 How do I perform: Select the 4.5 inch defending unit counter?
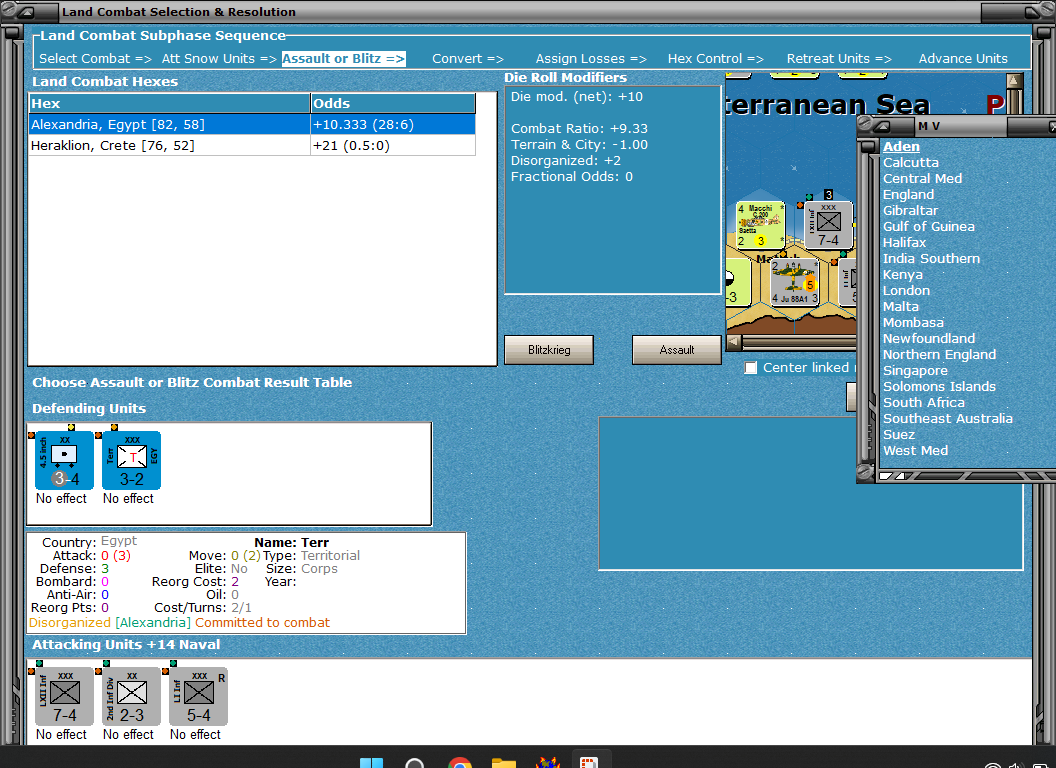pyautogui.click(x=64, y=460)
